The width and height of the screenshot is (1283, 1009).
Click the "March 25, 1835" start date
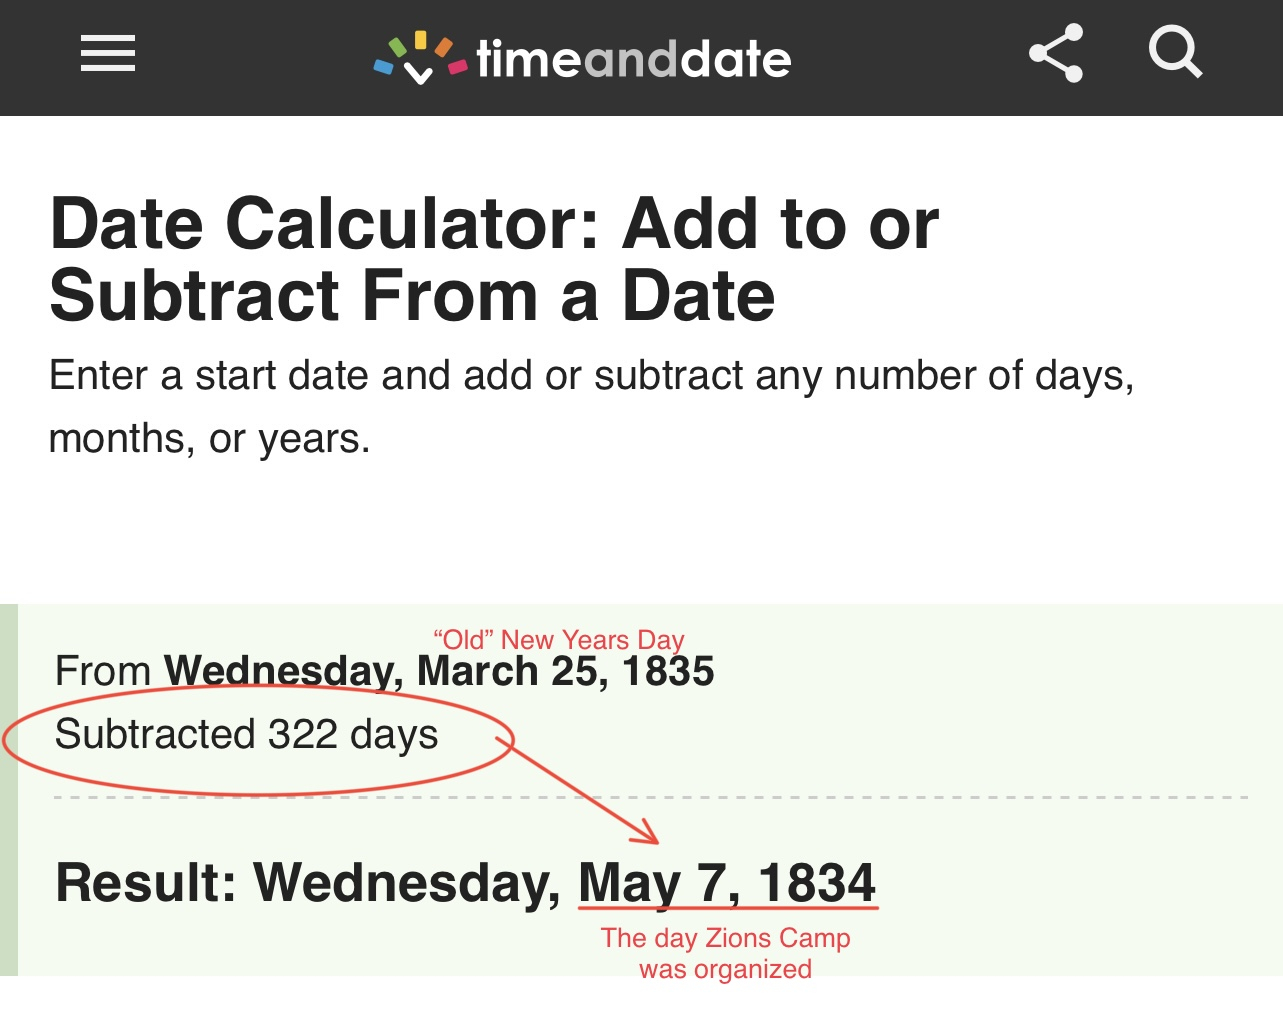pos(565,671)
